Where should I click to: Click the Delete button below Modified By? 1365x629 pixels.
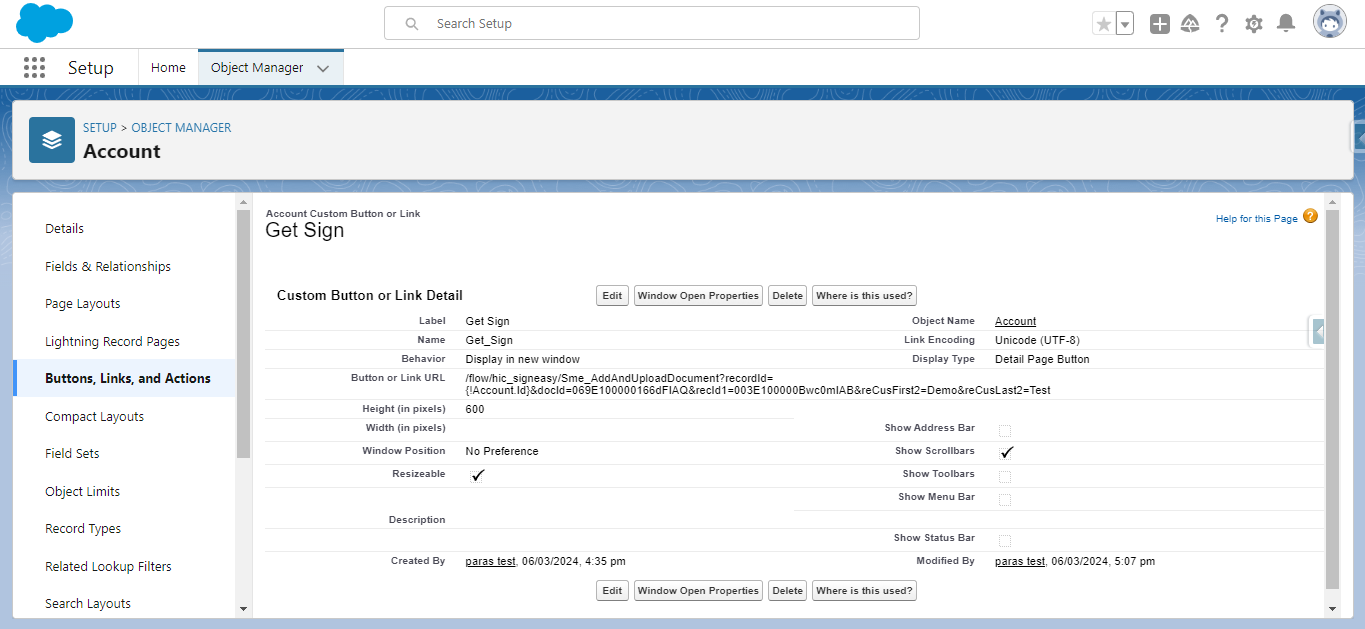tap(788, 591)
